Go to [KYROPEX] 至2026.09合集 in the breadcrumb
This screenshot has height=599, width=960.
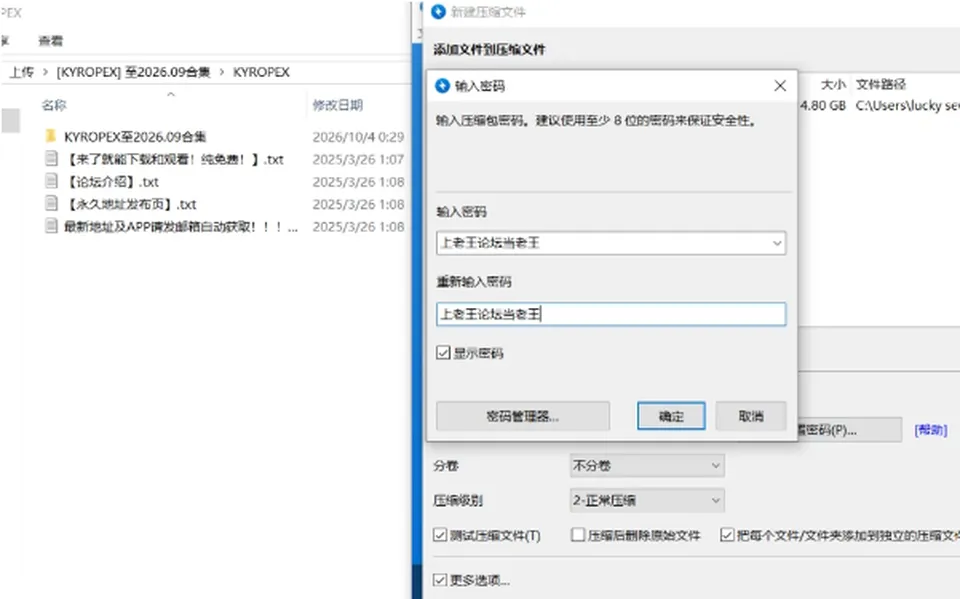(x=133, y=72)
